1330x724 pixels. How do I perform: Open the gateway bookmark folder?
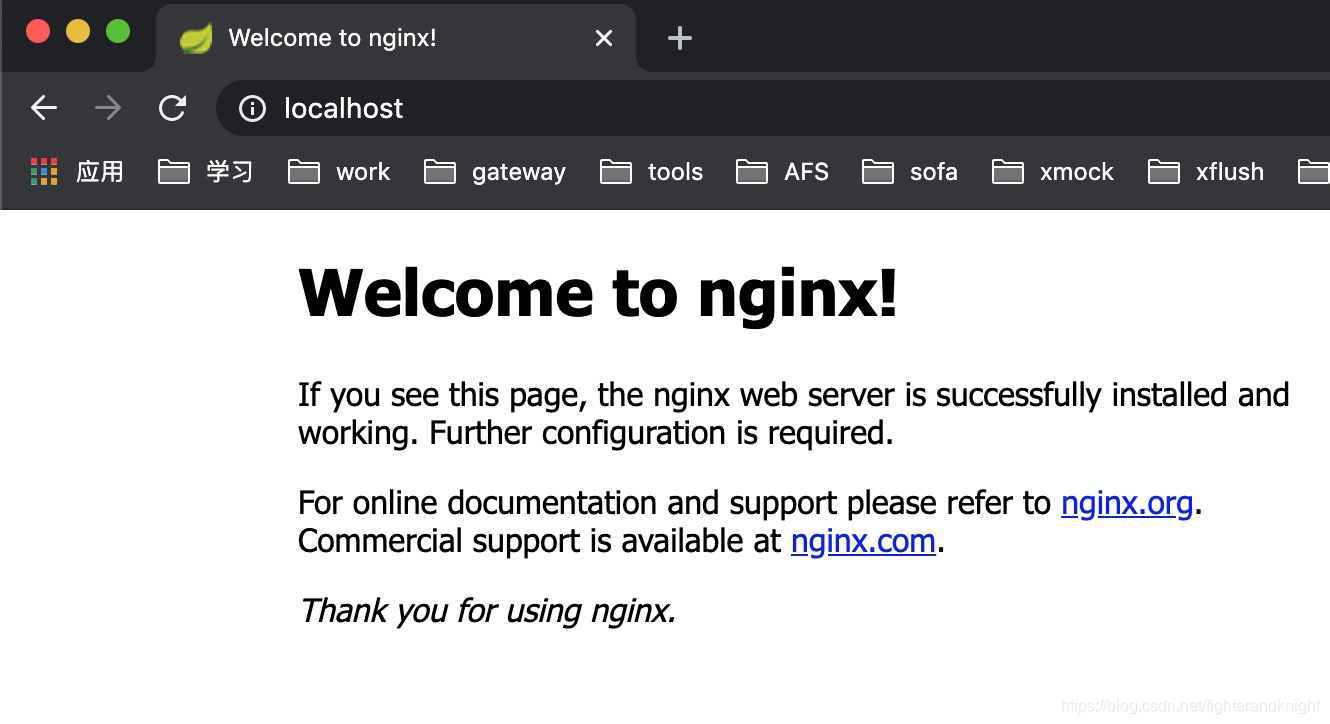tap(495, 172)
